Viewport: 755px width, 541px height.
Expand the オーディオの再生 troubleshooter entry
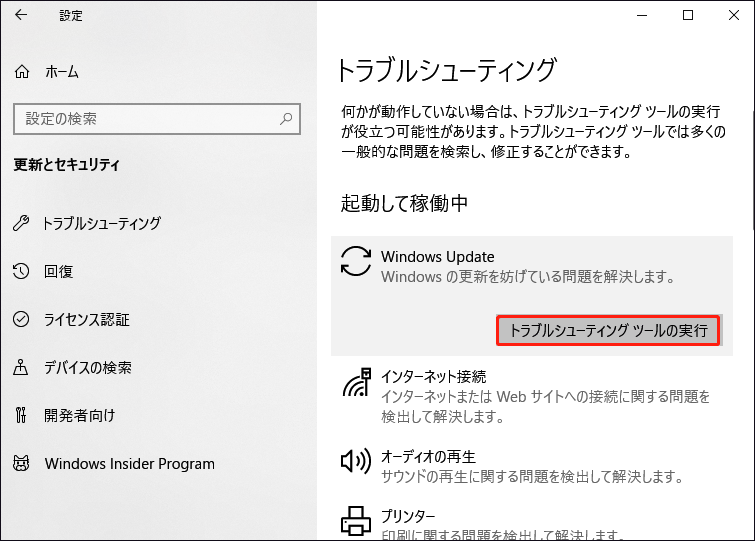coord(530,464)
